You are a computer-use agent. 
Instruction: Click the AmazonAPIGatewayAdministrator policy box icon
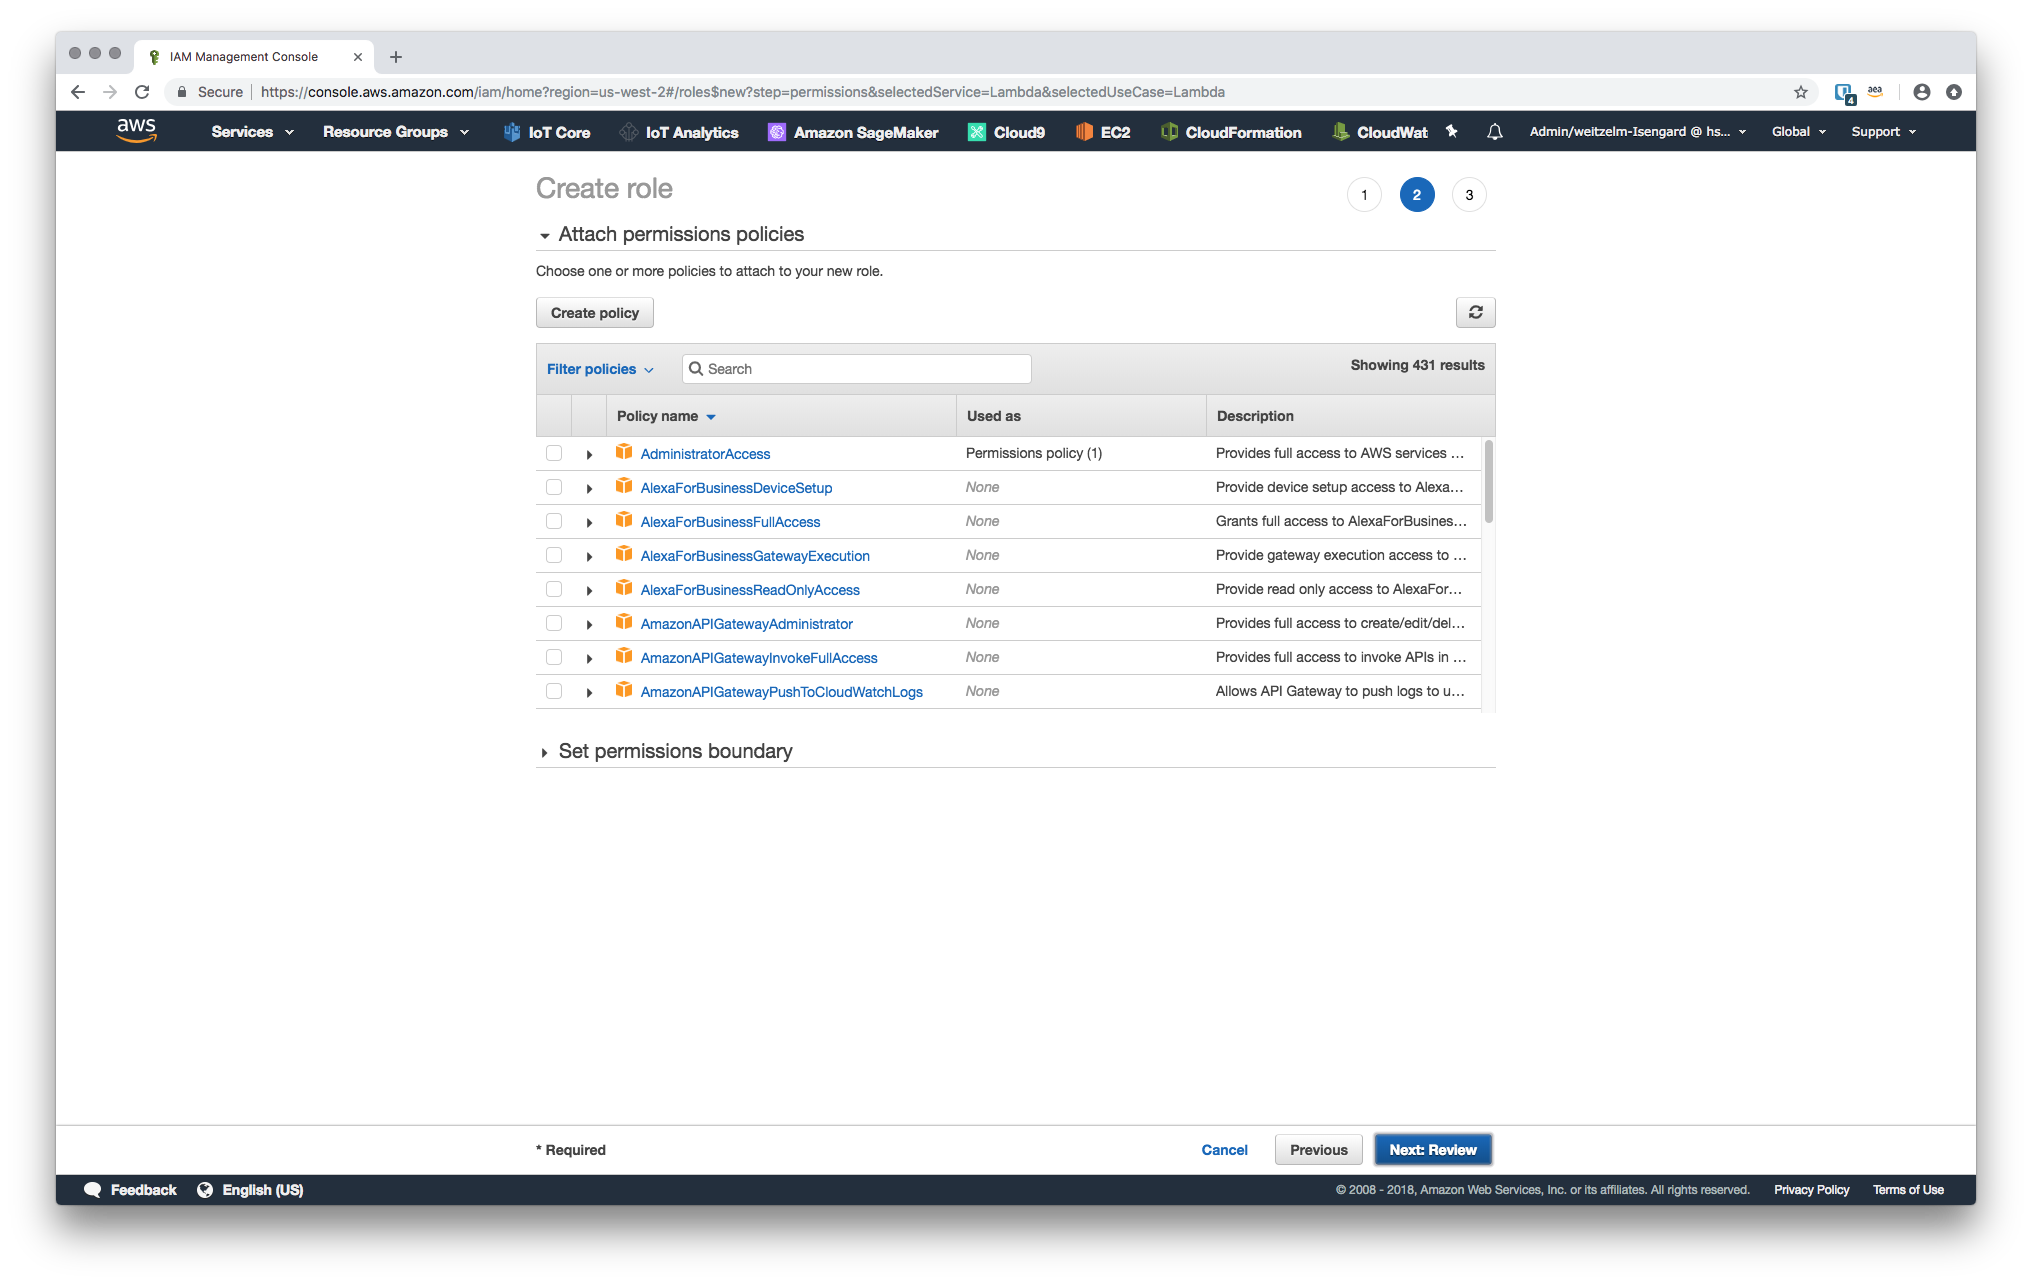624,622
